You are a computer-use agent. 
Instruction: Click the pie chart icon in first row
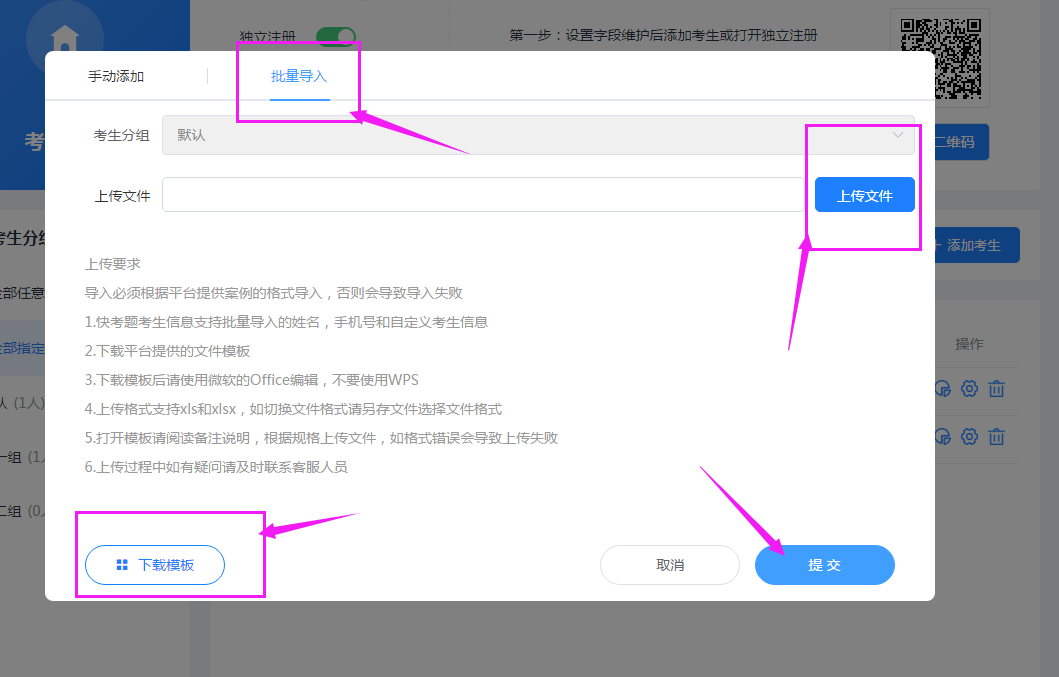[942, 389]
